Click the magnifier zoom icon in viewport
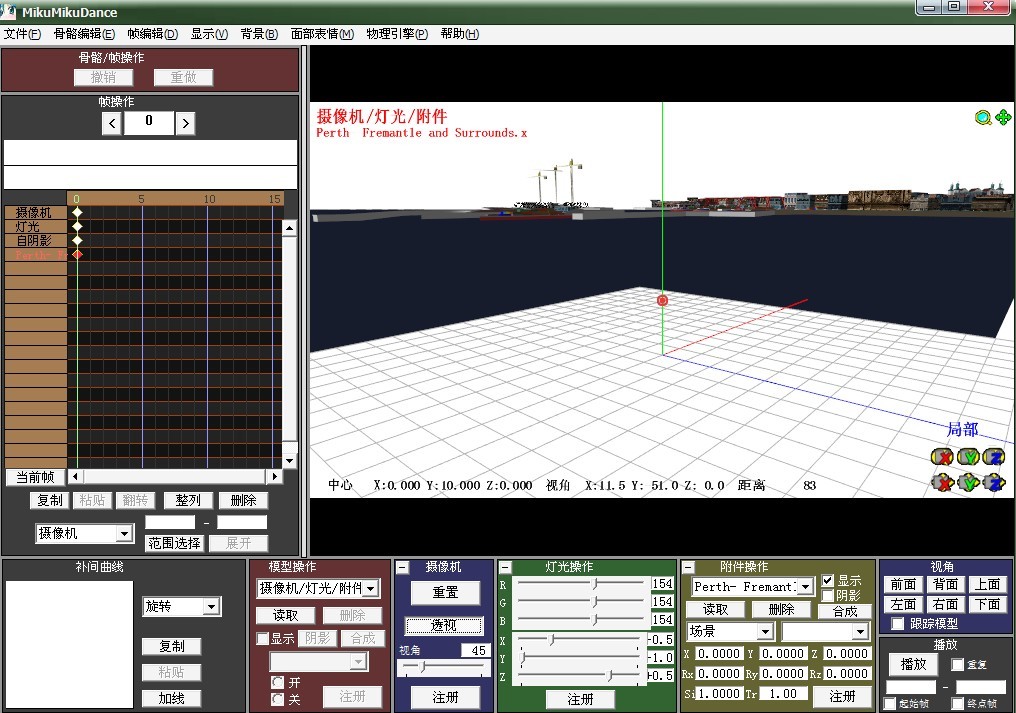 (x=983, y=117)
